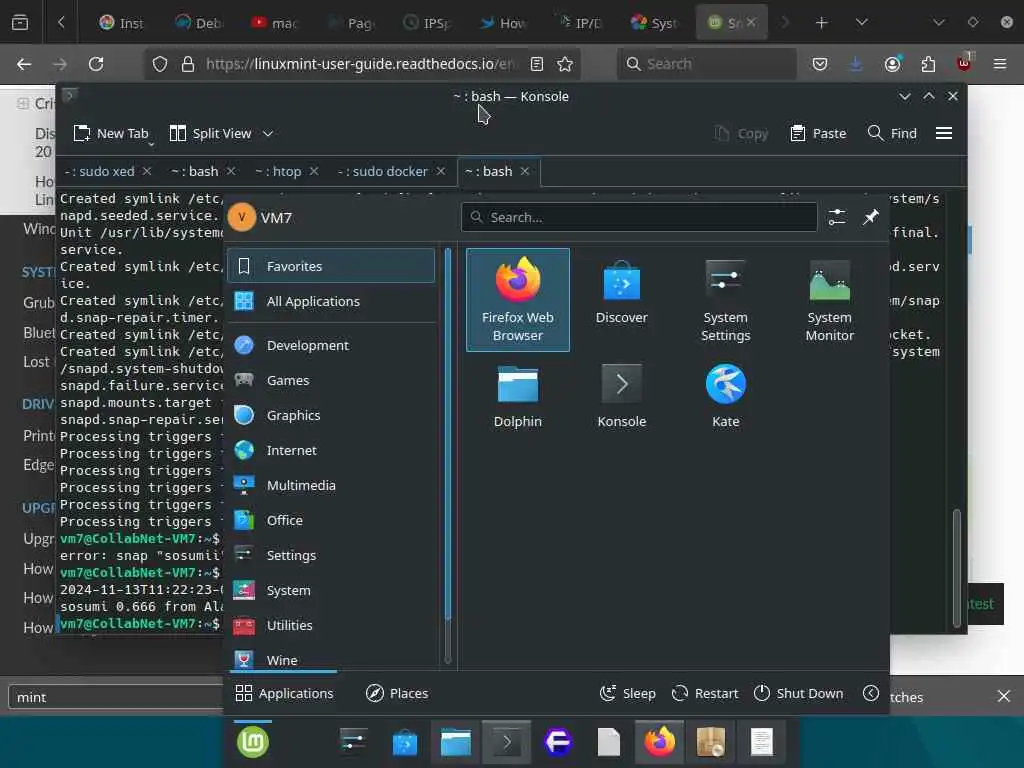This screenshot has height=768, width=1024.
Task: Open the Settings category
Action: click(331, 555)
